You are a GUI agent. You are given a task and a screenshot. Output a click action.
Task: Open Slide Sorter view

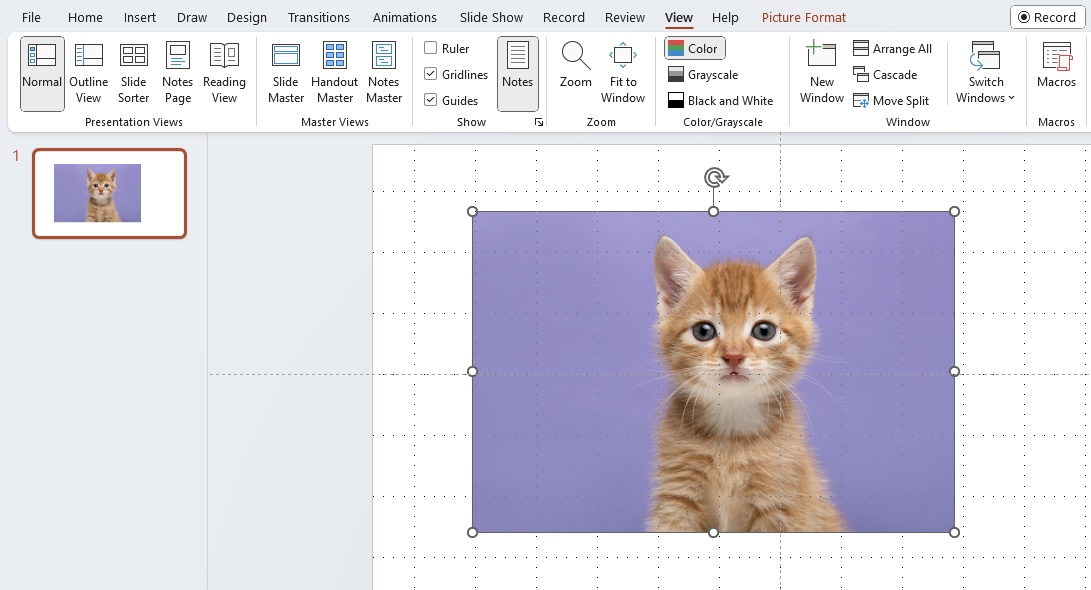click(x=133, y=74)
